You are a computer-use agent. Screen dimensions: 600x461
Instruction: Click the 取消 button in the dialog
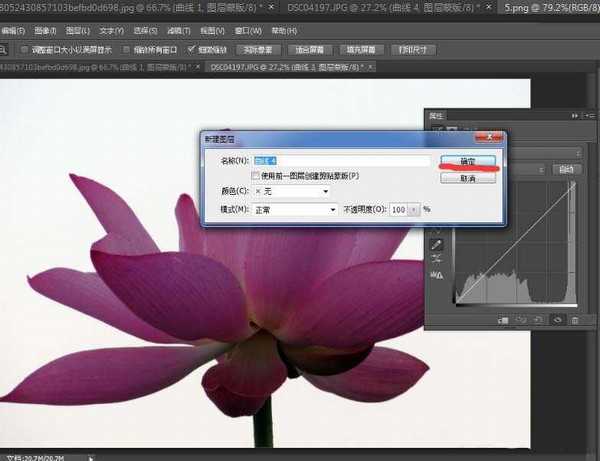[467, 175]
